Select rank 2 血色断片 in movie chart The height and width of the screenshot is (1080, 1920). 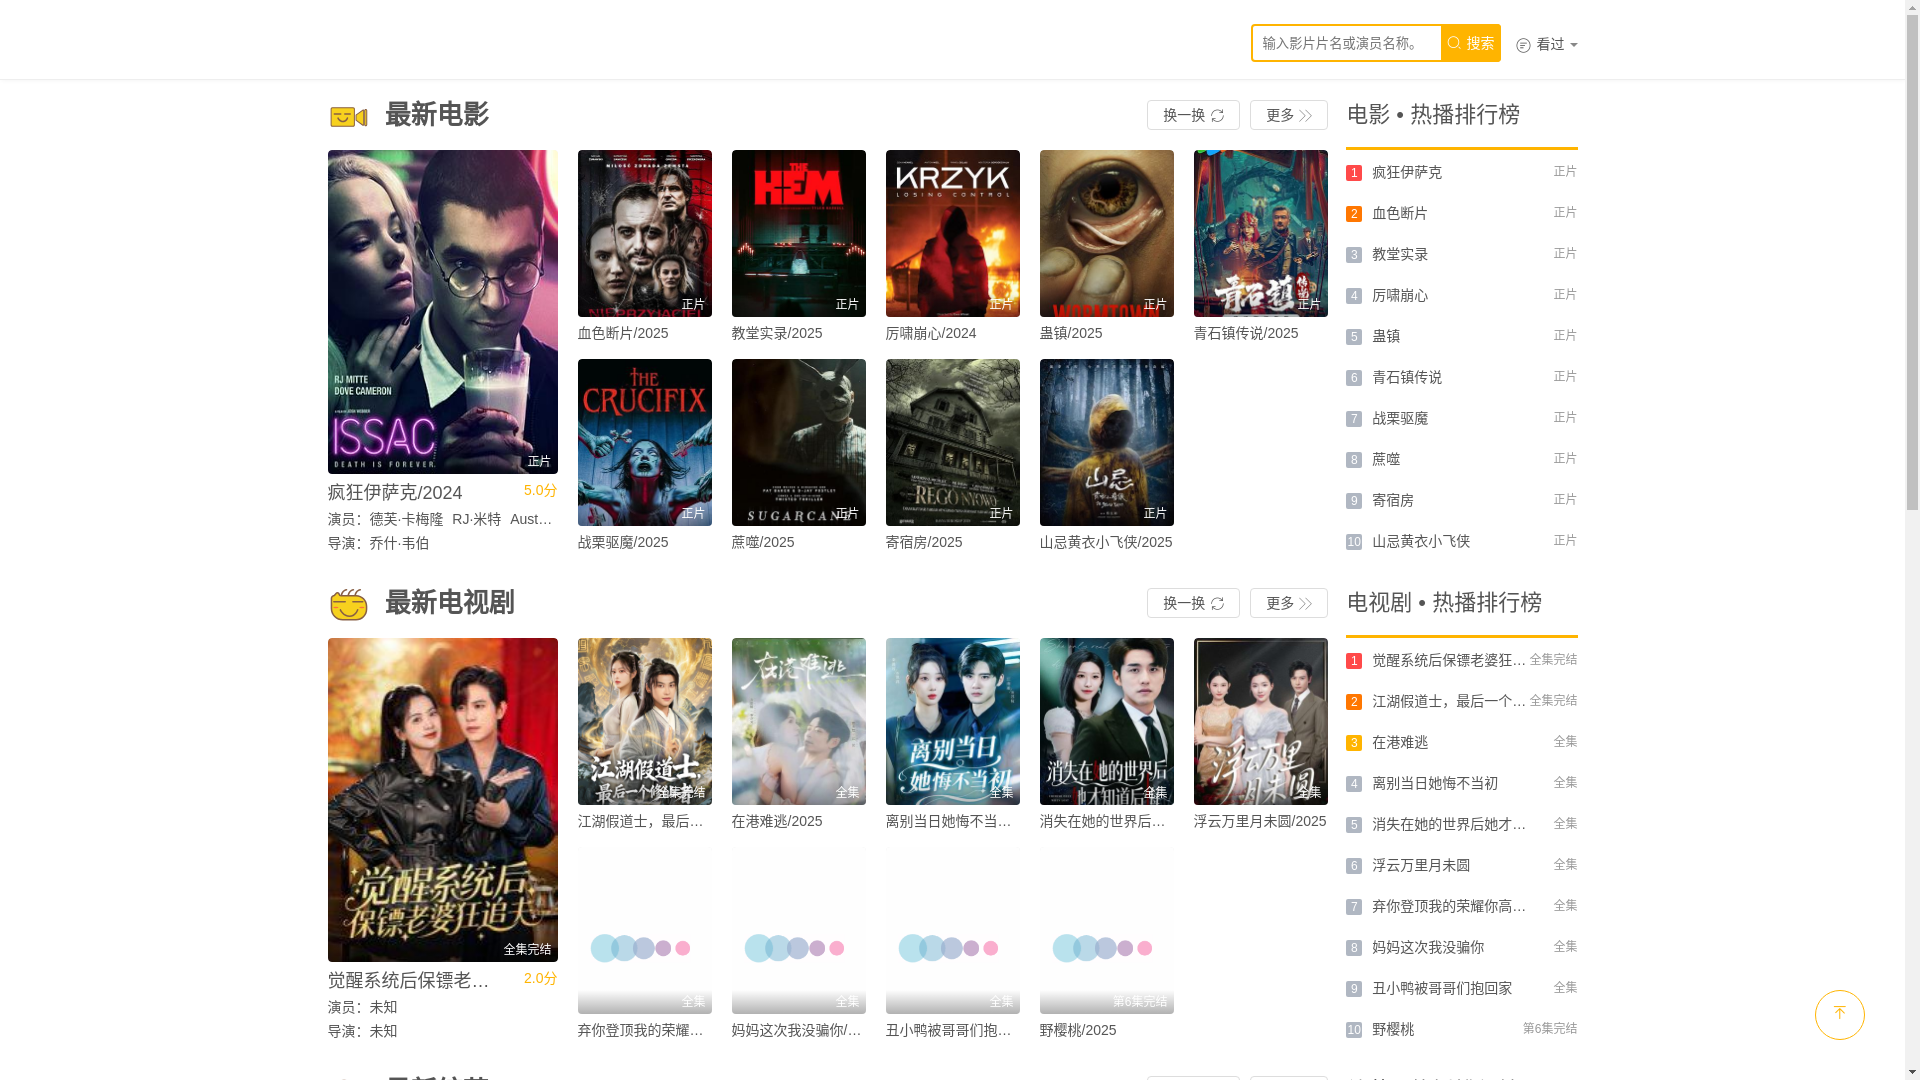(1462, 213)
